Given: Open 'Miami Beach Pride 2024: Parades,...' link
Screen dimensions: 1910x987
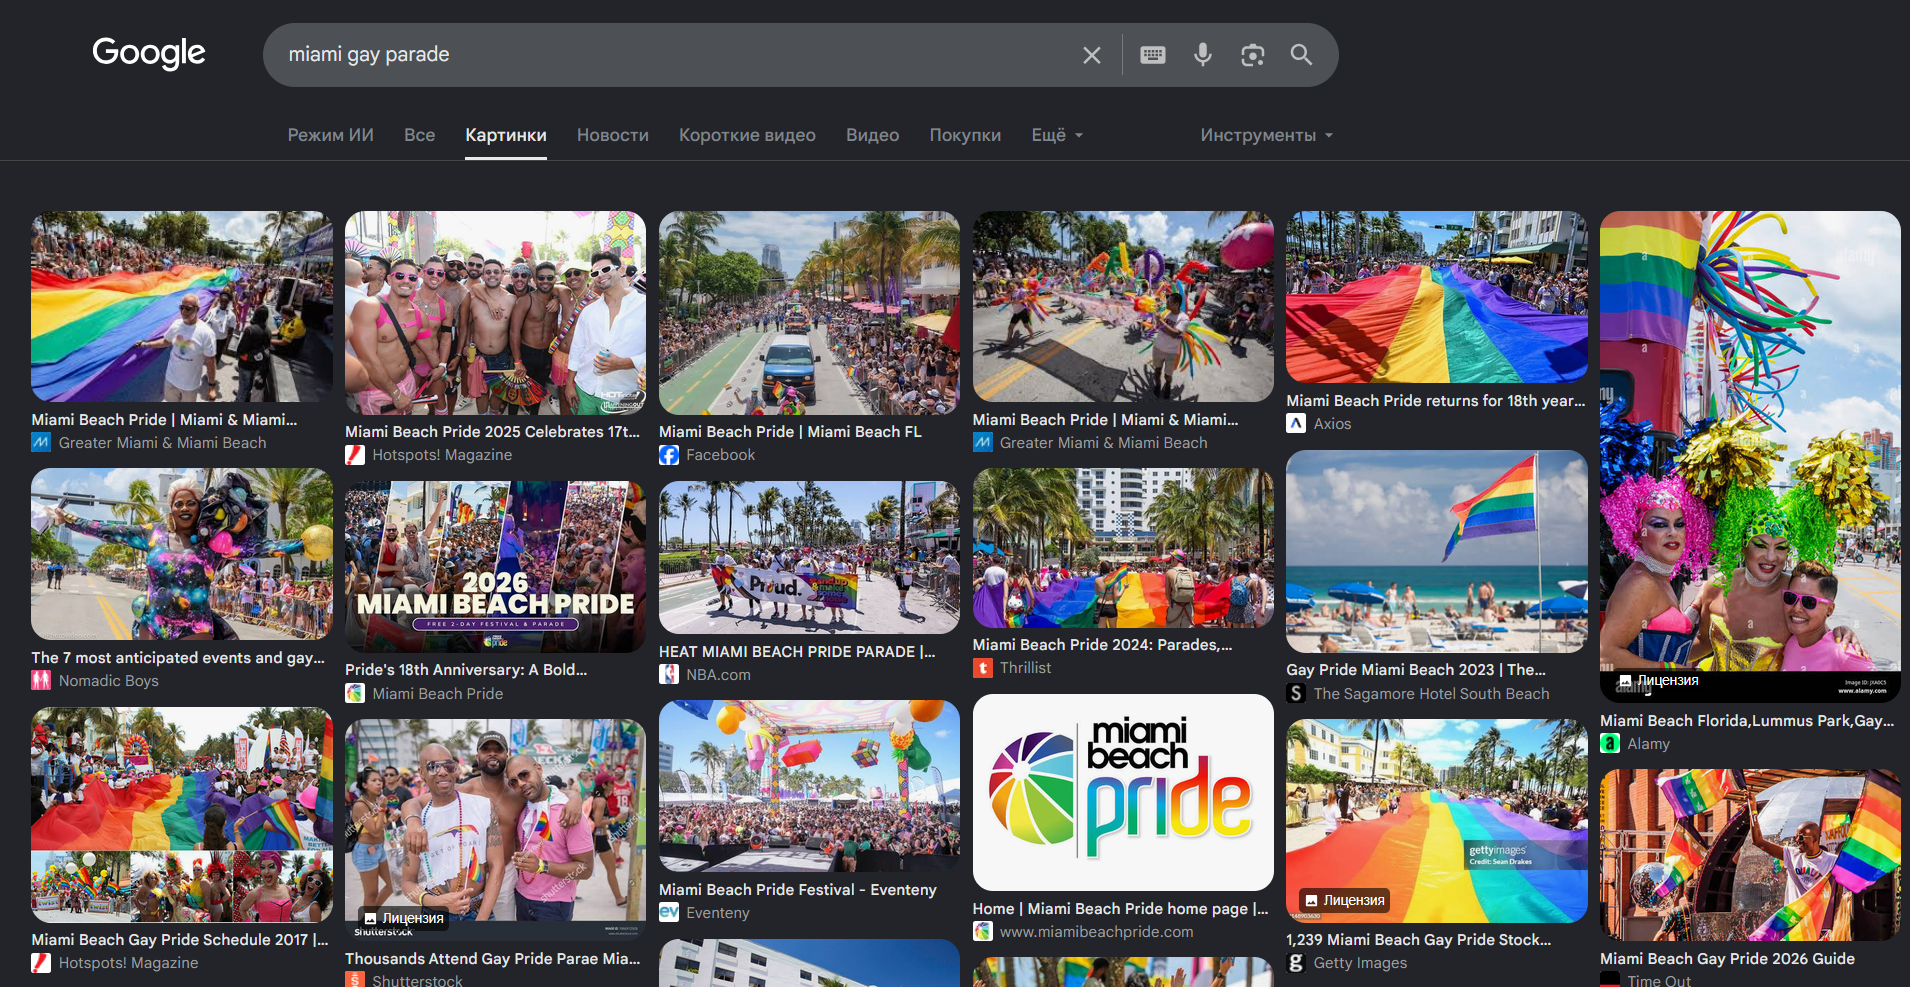Looking at the screenshot, I should point(1102,644).
